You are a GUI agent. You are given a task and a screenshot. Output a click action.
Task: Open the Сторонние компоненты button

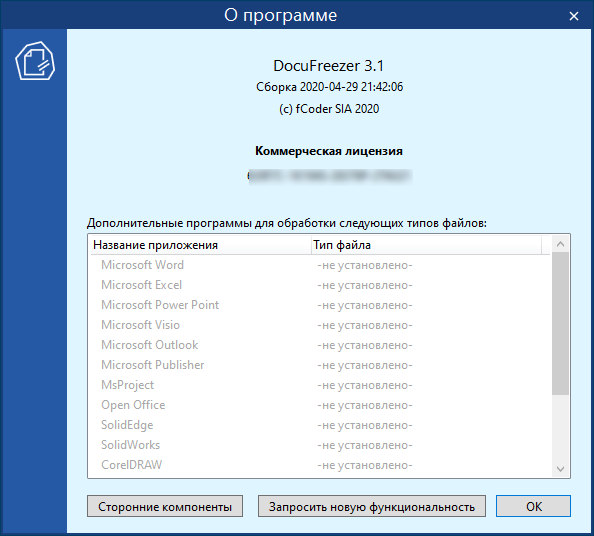(165, 506)
